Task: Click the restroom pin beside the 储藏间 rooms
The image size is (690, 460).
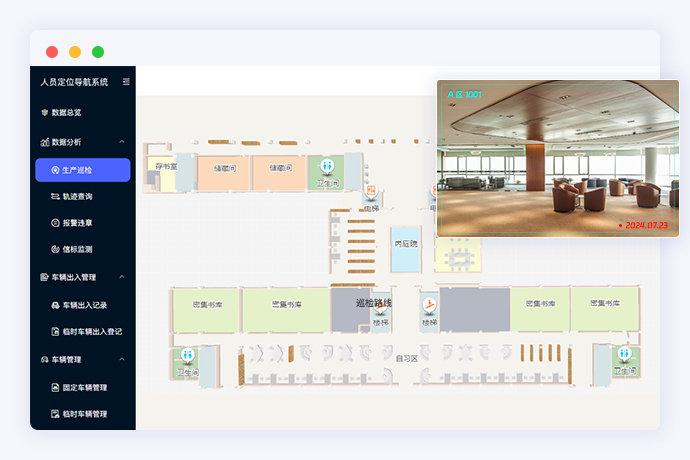Action: [327, 166]
